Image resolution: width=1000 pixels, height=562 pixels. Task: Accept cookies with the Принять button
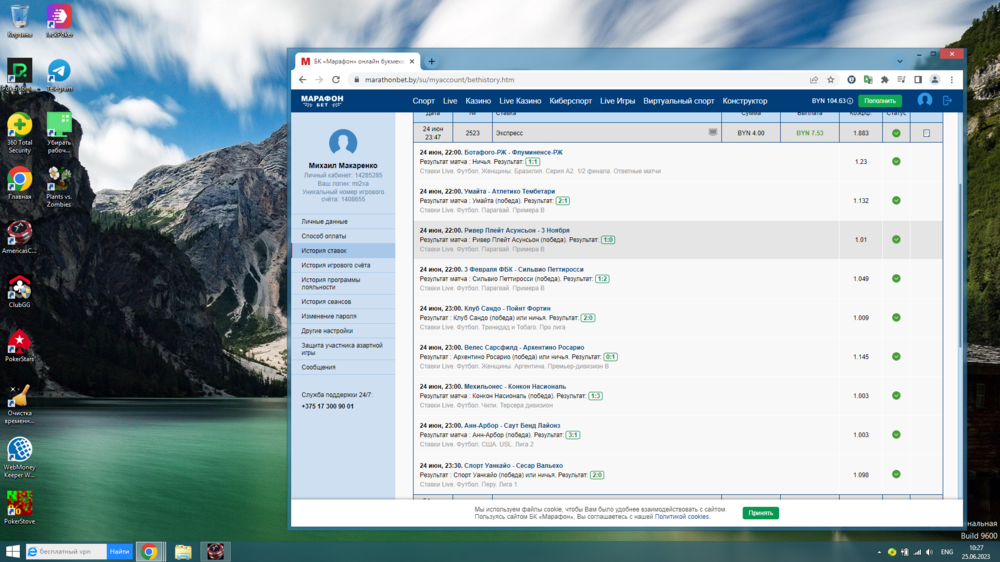(760, 513)
